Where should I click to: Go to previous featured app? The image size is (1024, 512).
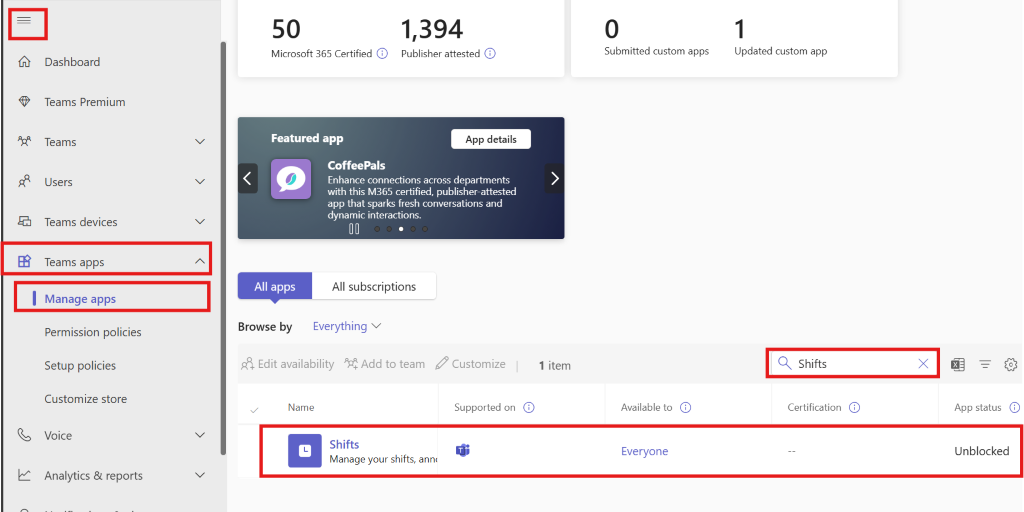248,178
